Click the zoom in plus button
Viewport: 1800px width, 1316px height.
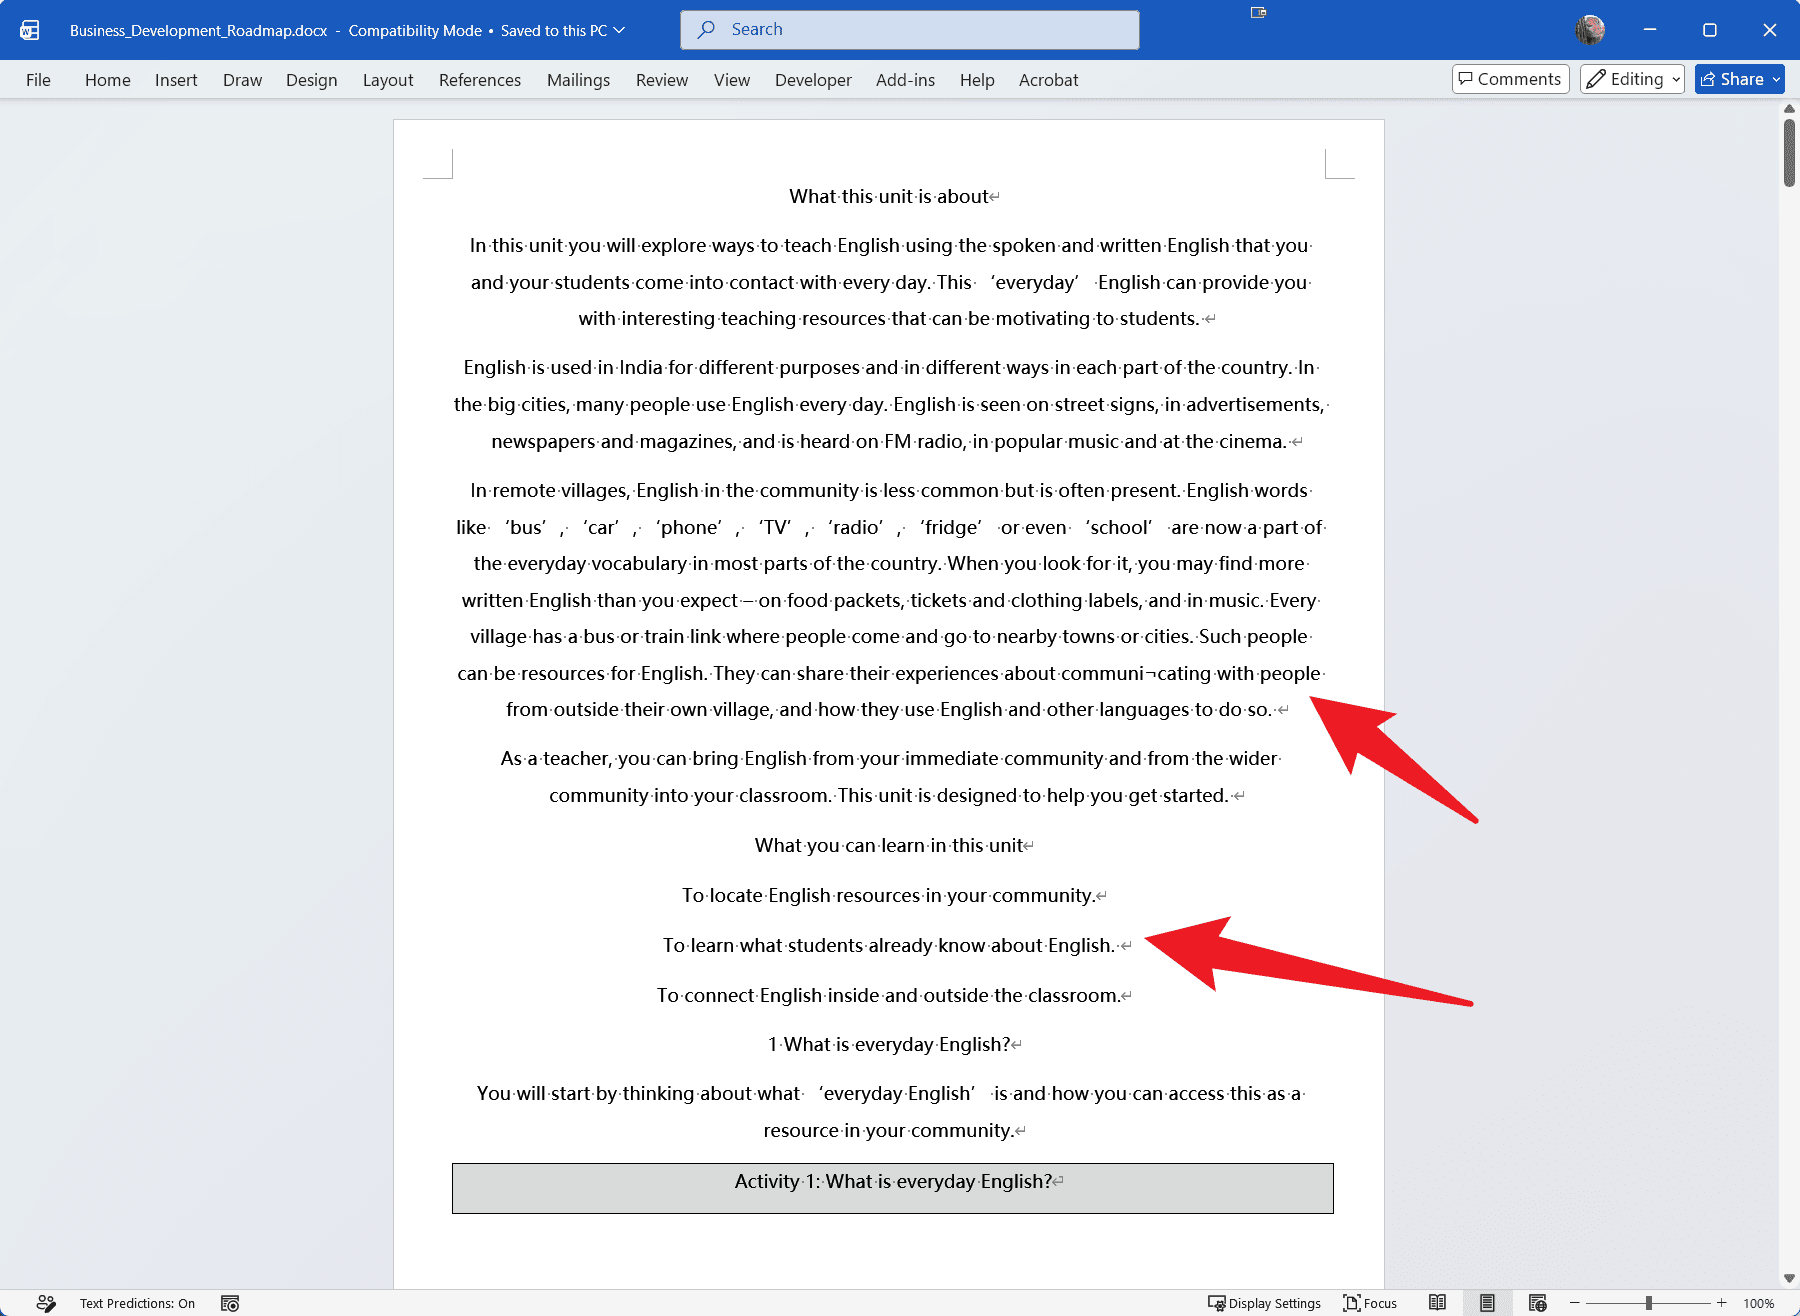[x=1722, y=1303]
